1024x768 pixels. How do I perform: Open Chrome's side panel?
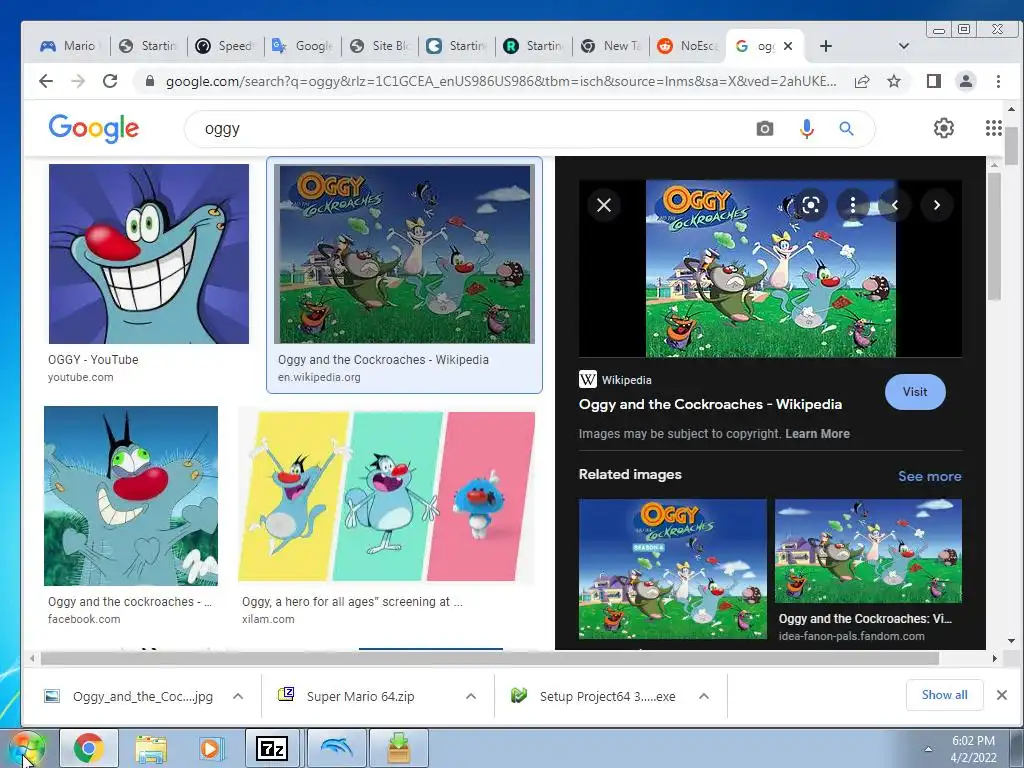(x=934, y=81)
